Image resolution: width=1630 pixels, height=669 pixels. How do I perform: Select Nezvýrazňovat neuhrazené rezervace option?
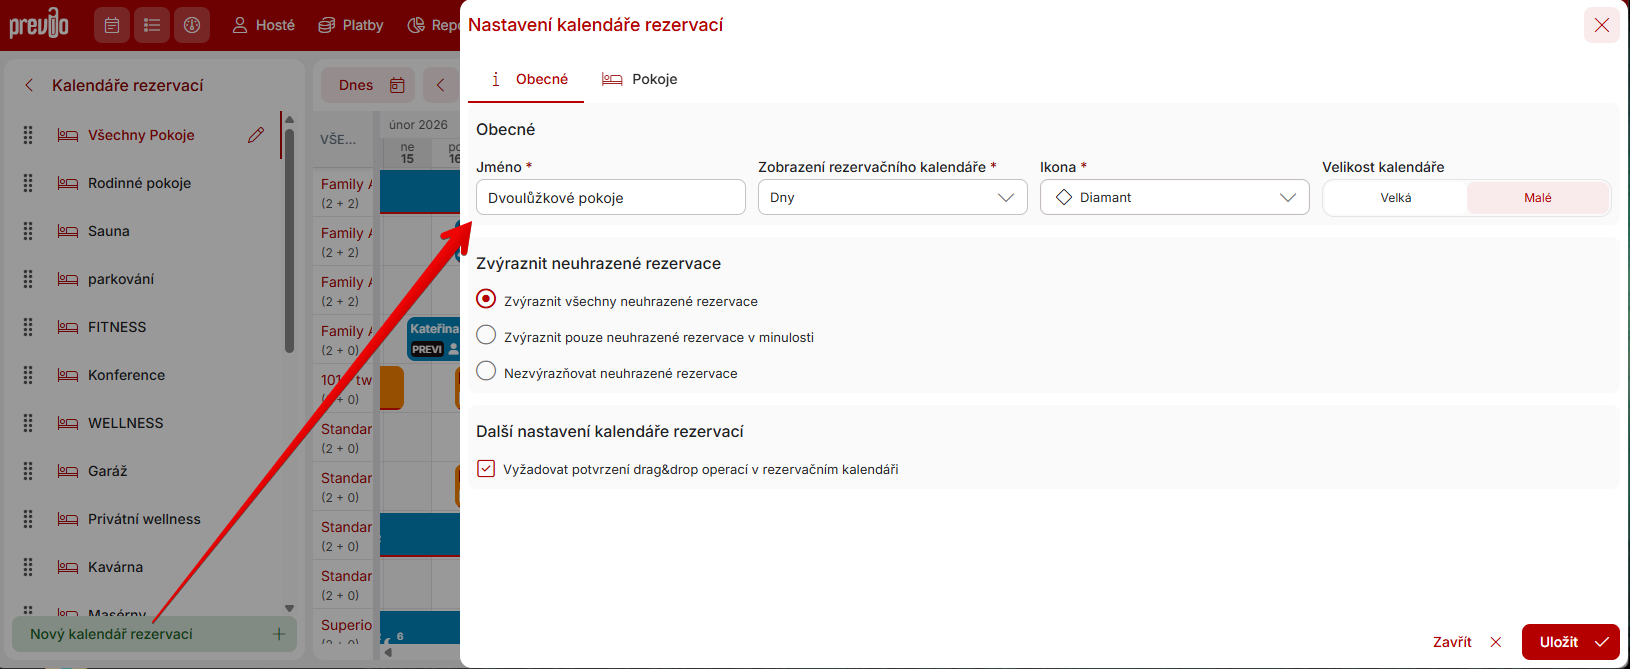click(486, 371)
